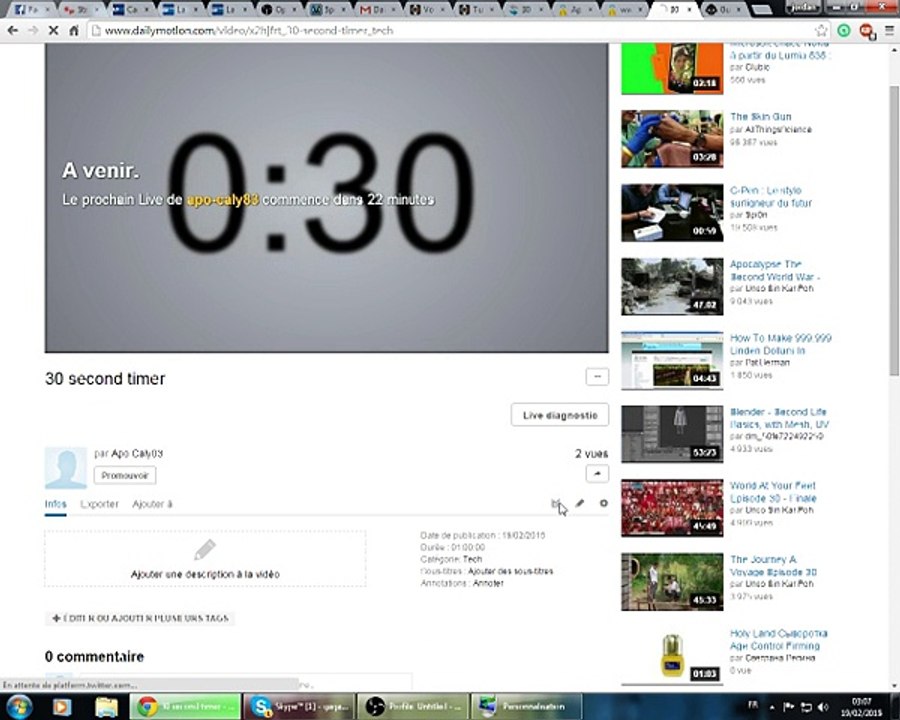The height and width of the screenshot is (720, 900).
Task: Open the gear settings icon for the video
Action: point(603,503)
